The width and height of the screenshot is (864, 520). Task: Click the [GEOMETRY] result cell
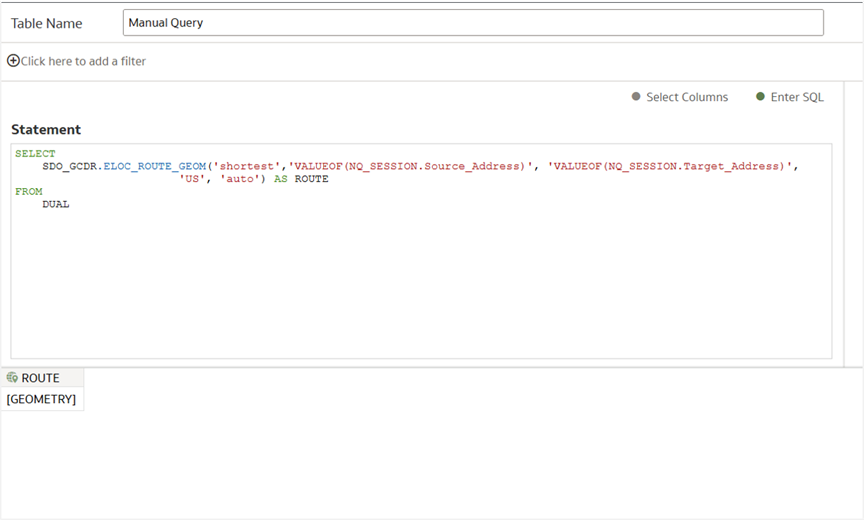41,399
